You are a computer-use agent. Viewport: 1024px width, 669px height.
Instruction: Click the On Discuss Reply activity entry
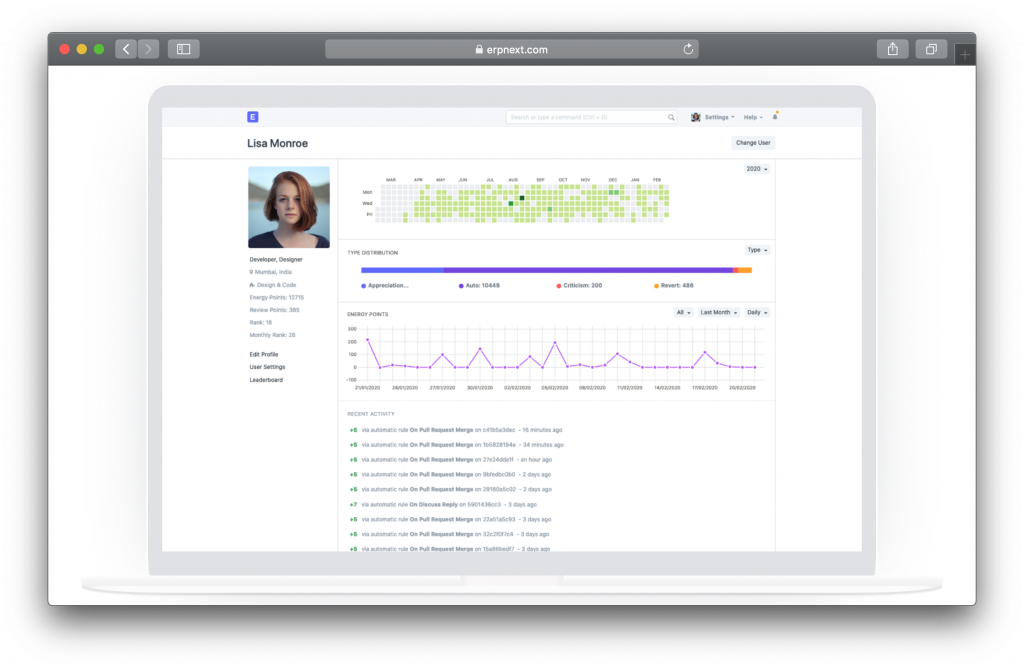click(443, 504)
